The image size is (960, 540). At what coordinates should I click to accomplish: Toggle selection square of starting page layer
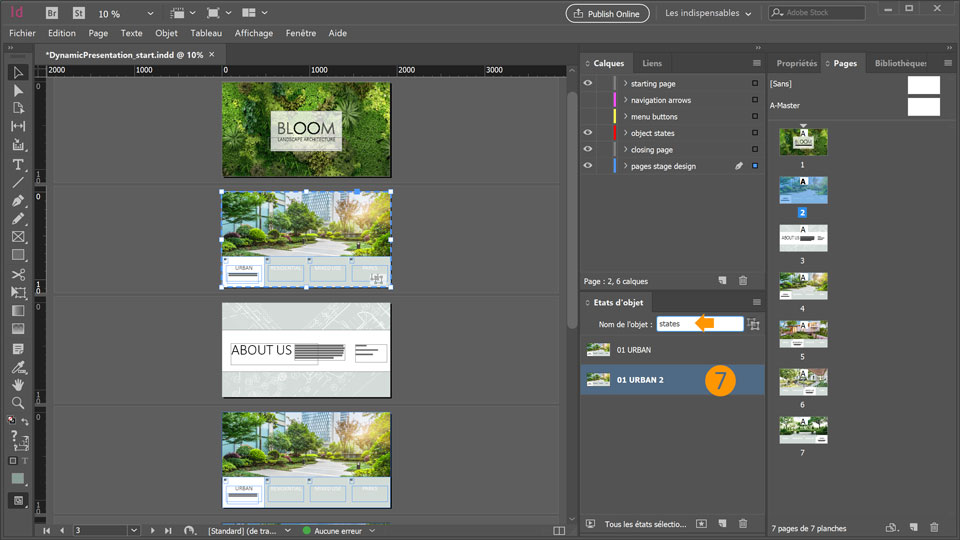point(755,83)
